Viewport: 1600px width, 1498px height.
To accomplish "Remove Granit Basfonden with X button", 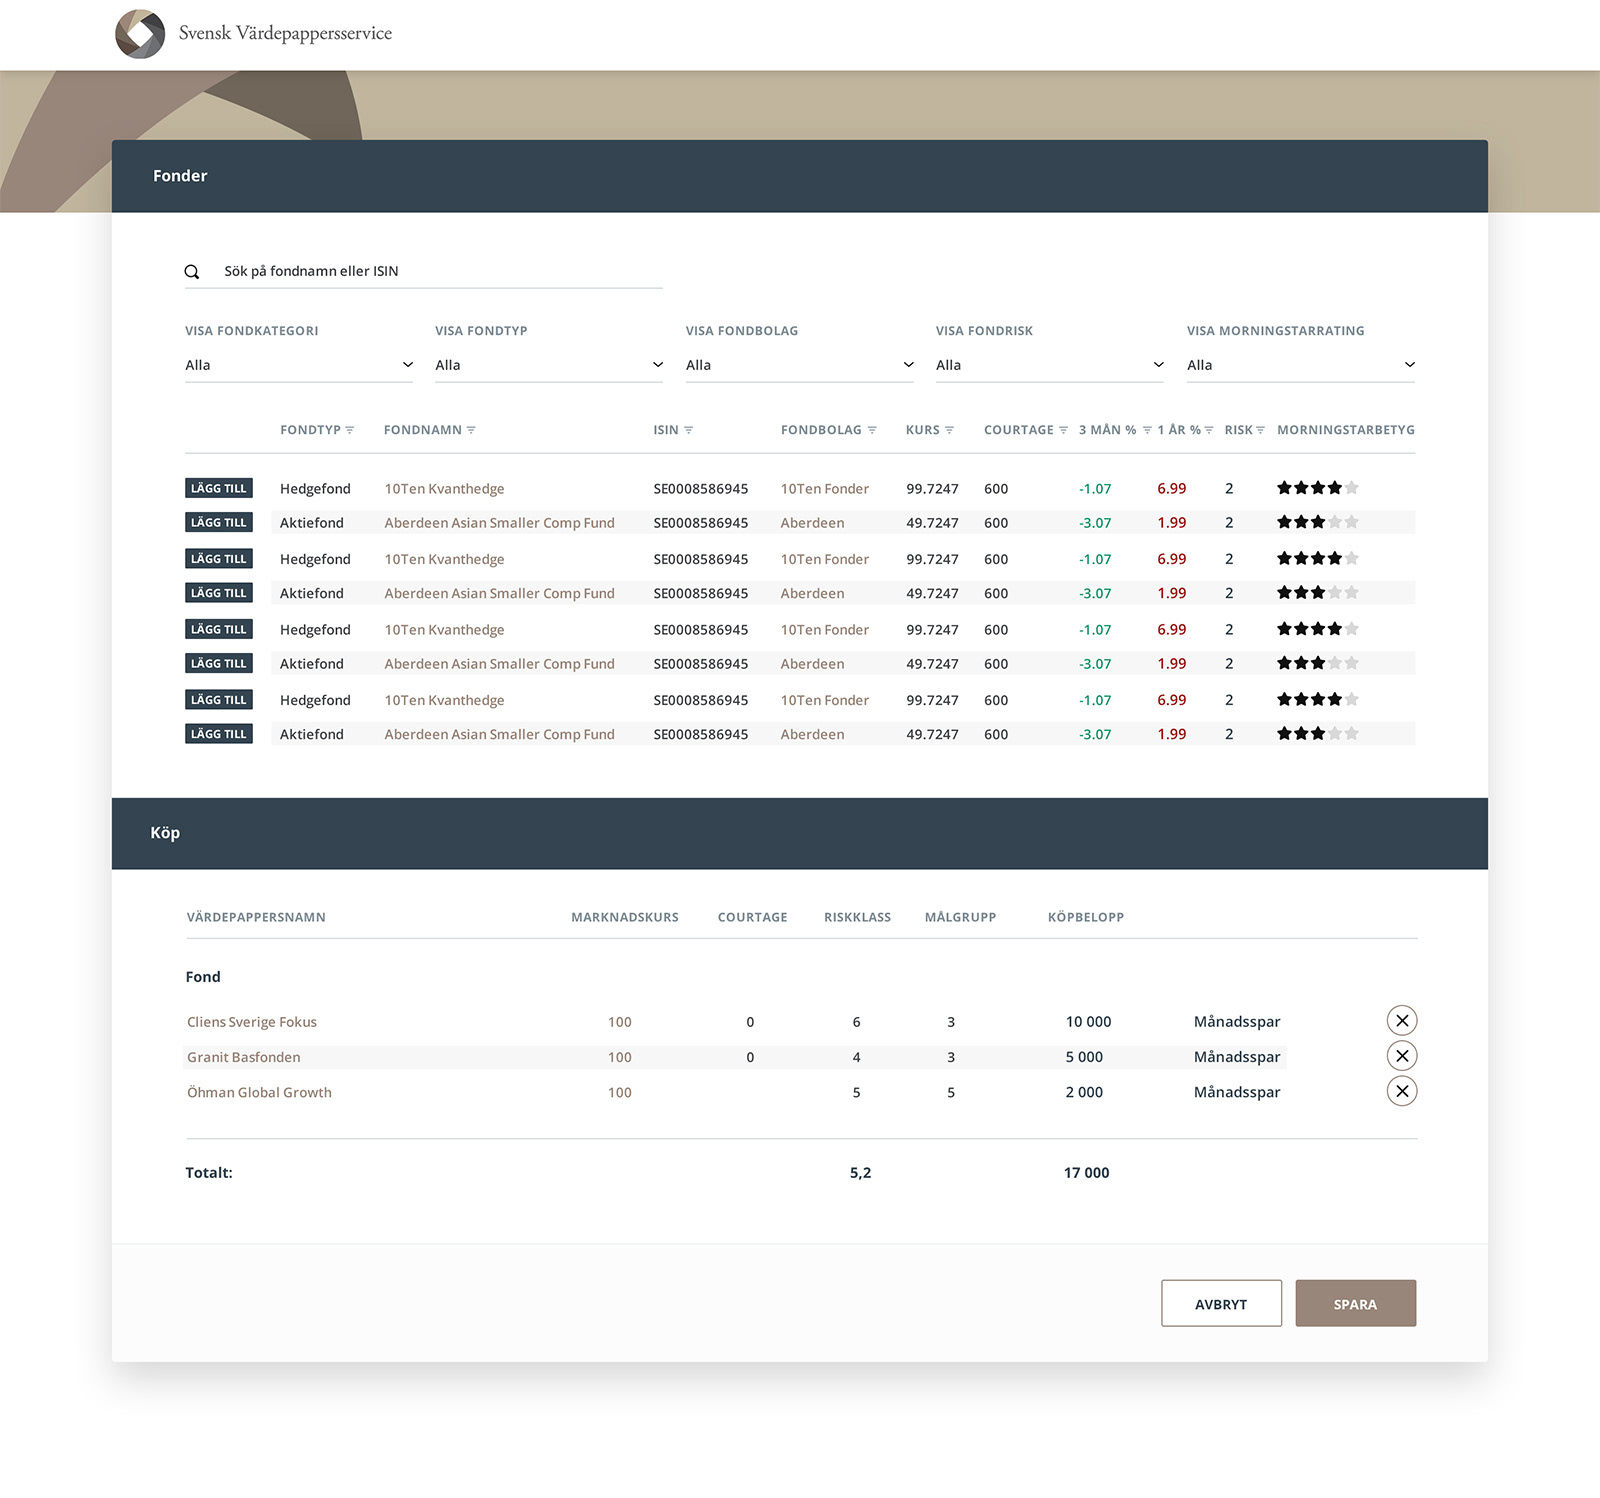I will tap(1402, 1056).
